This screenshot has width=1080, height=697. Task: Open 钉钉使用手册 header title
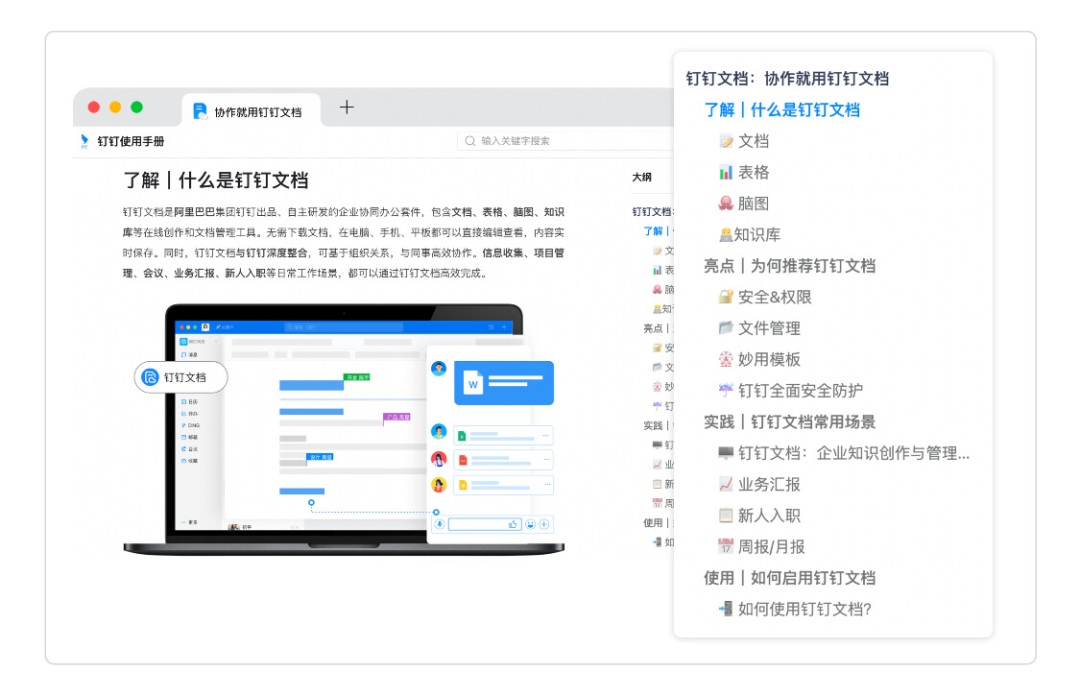pyautogui.click(x=131, y=141)
